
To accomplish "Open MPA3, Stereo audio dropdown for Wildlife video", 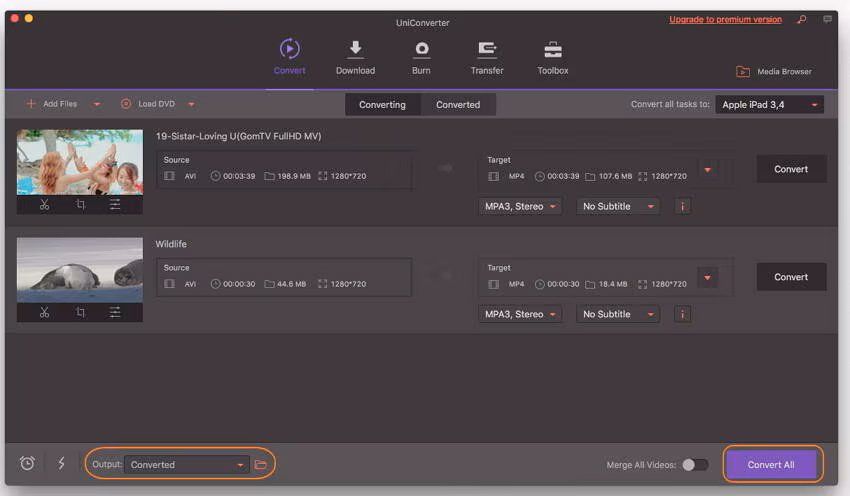I will [x=520, y=314].
